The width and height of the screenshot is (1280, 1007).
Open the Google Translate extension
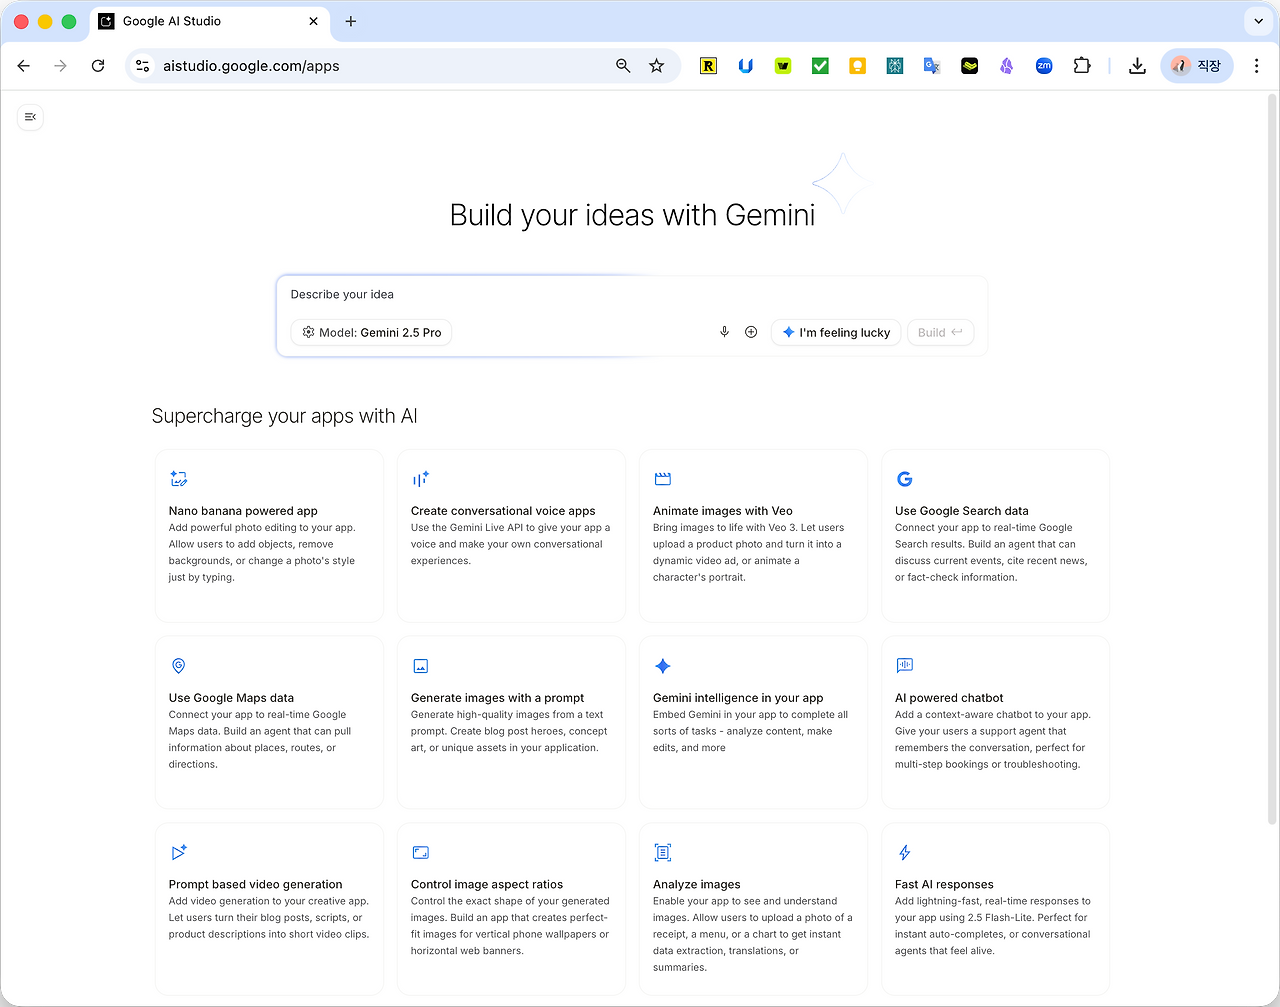coord(932,66)
